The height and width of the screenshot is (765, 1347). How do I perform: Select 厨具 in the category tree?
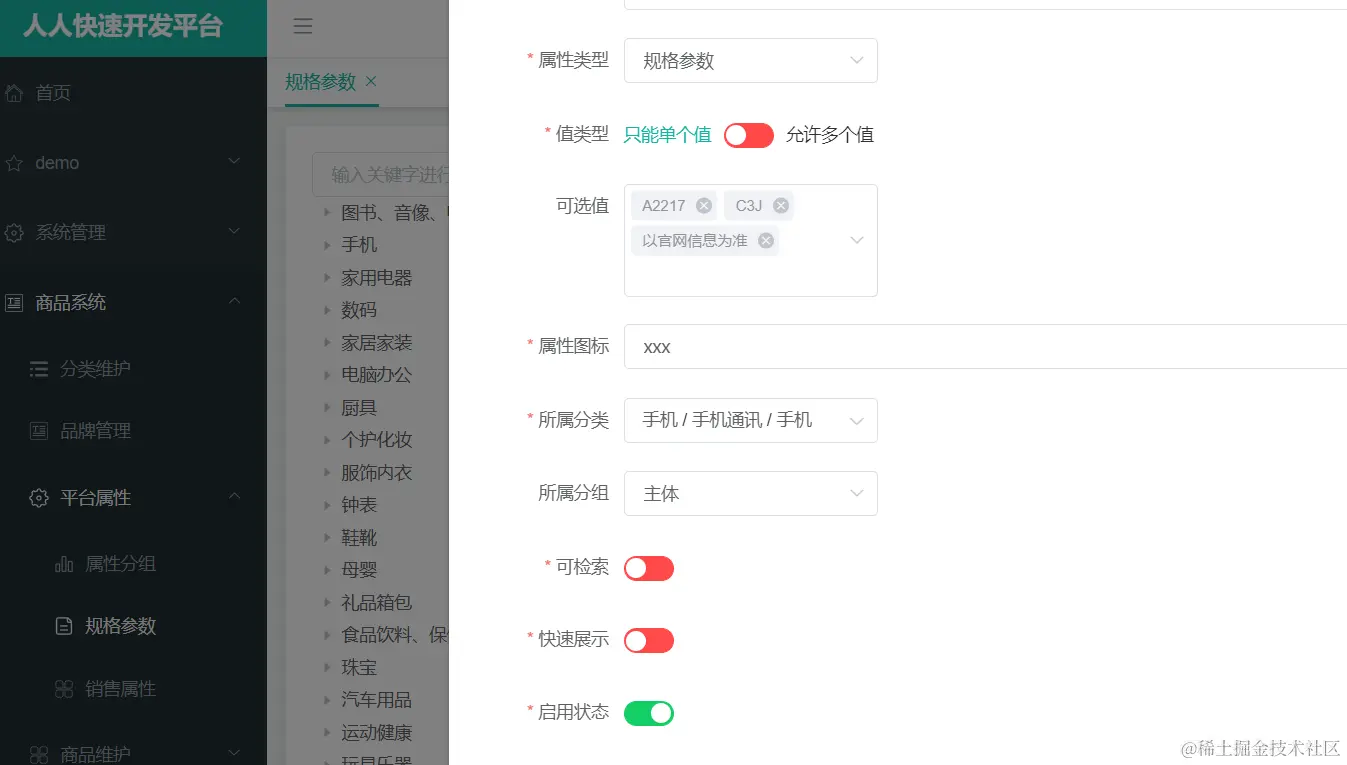click(x=359, y=408)
